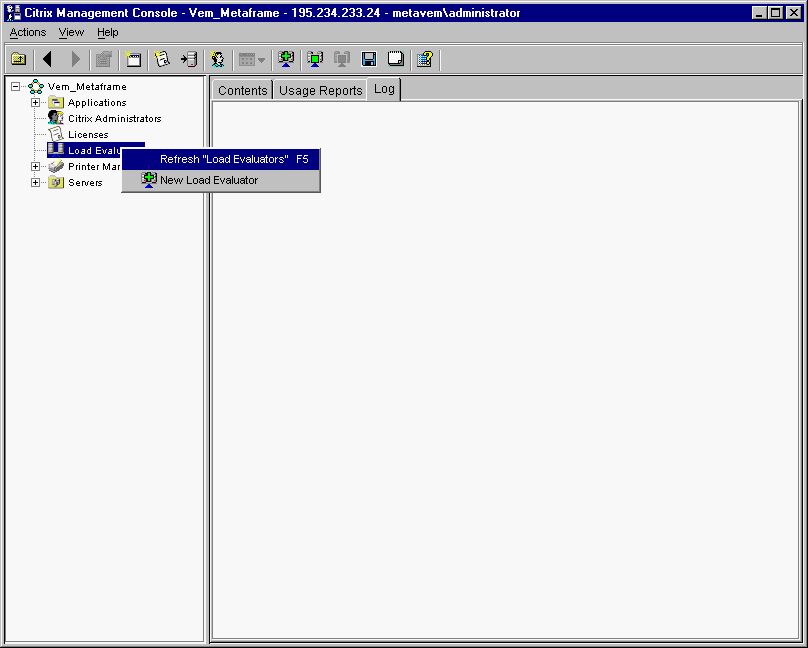The width and height of the screenshot is (808, 648).
Task: Click the Vem_Metaframe farm icon
Action: click(36, 87)
